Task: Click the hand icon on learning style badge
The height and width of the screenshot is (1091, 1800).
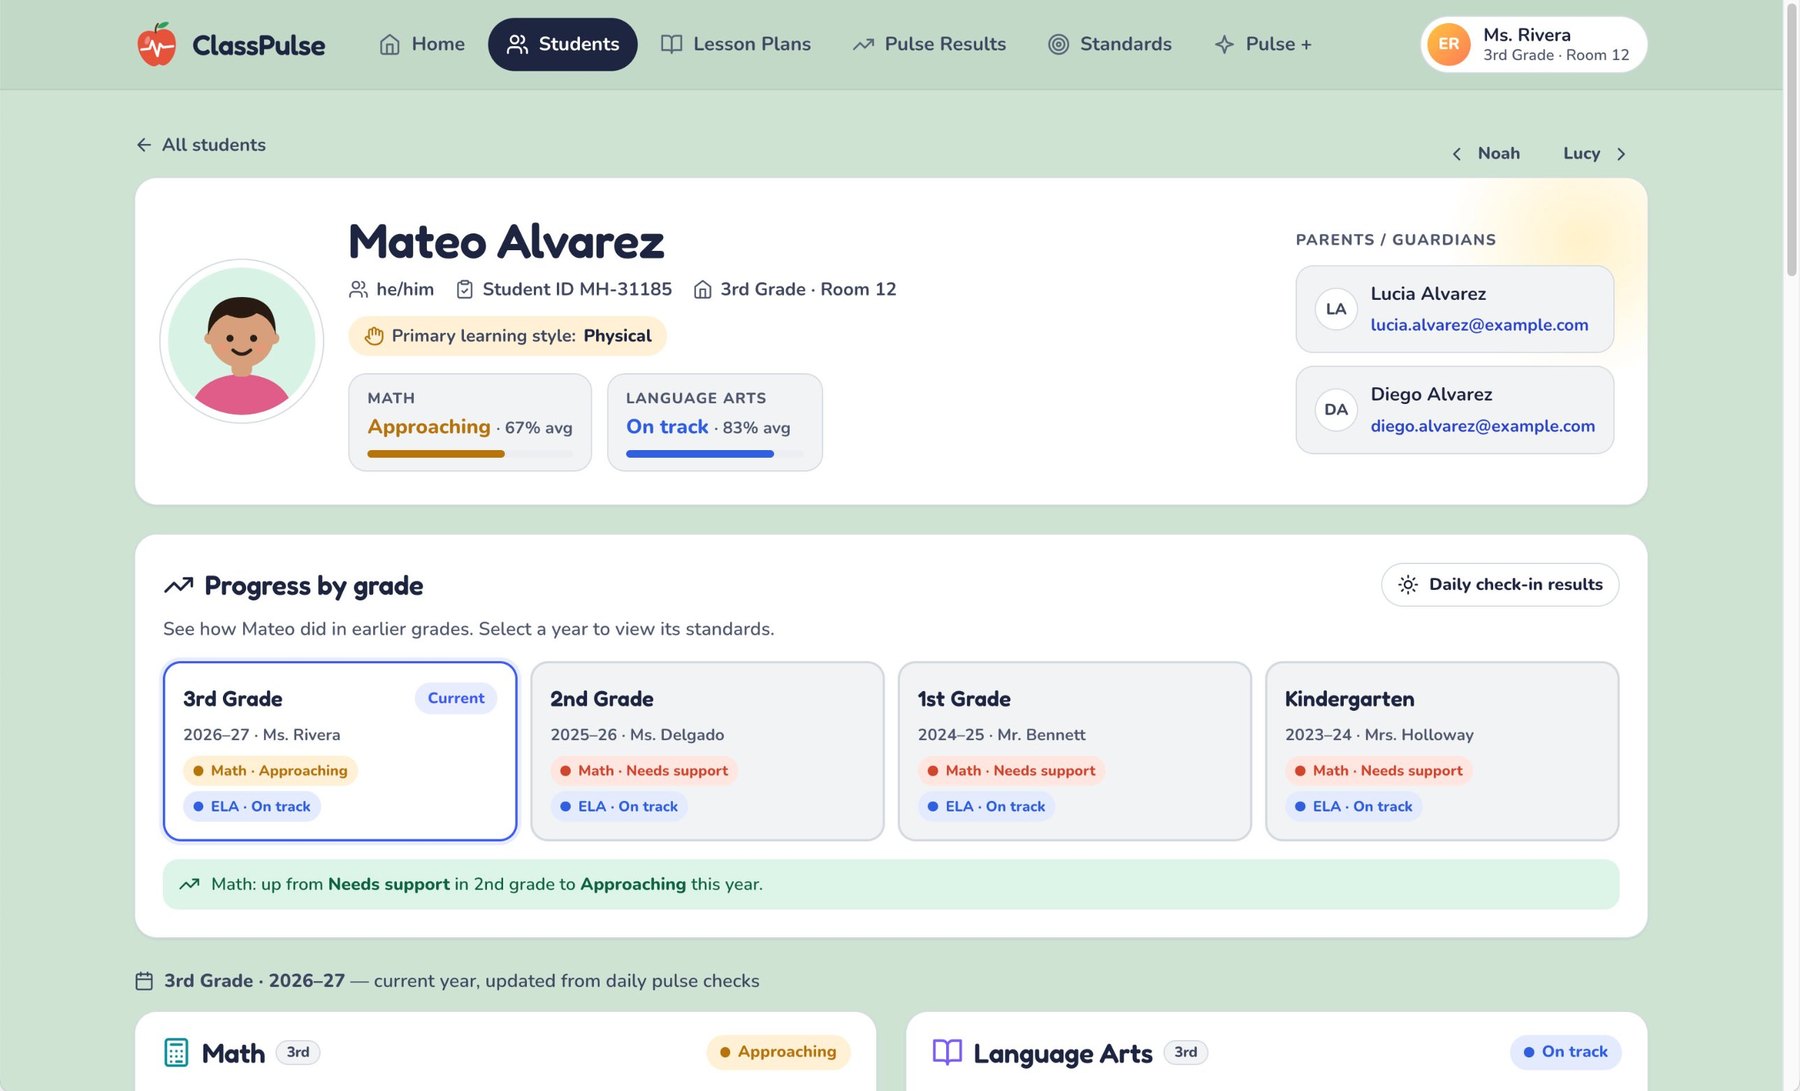Action: (x=374, y=336)
